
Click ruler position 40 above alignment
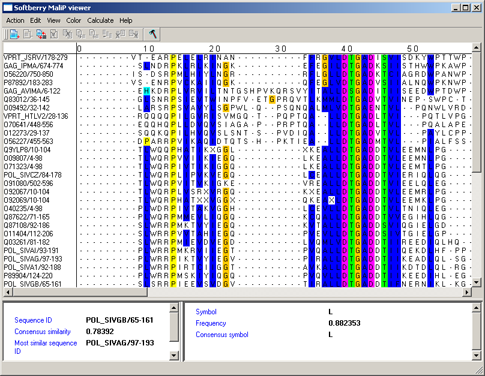(x=347, y=49)
